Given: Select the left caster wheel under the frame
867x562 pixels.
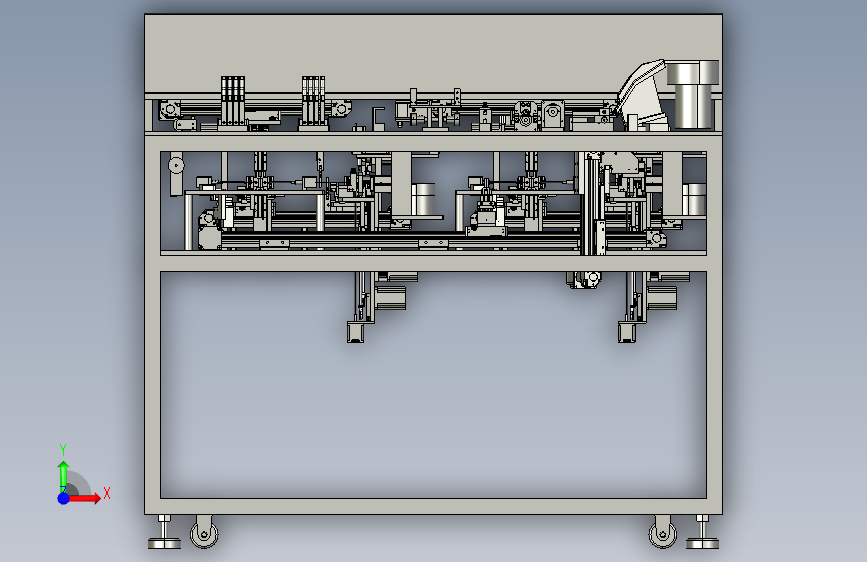Looking at the screenshot, I should point(204,533).
